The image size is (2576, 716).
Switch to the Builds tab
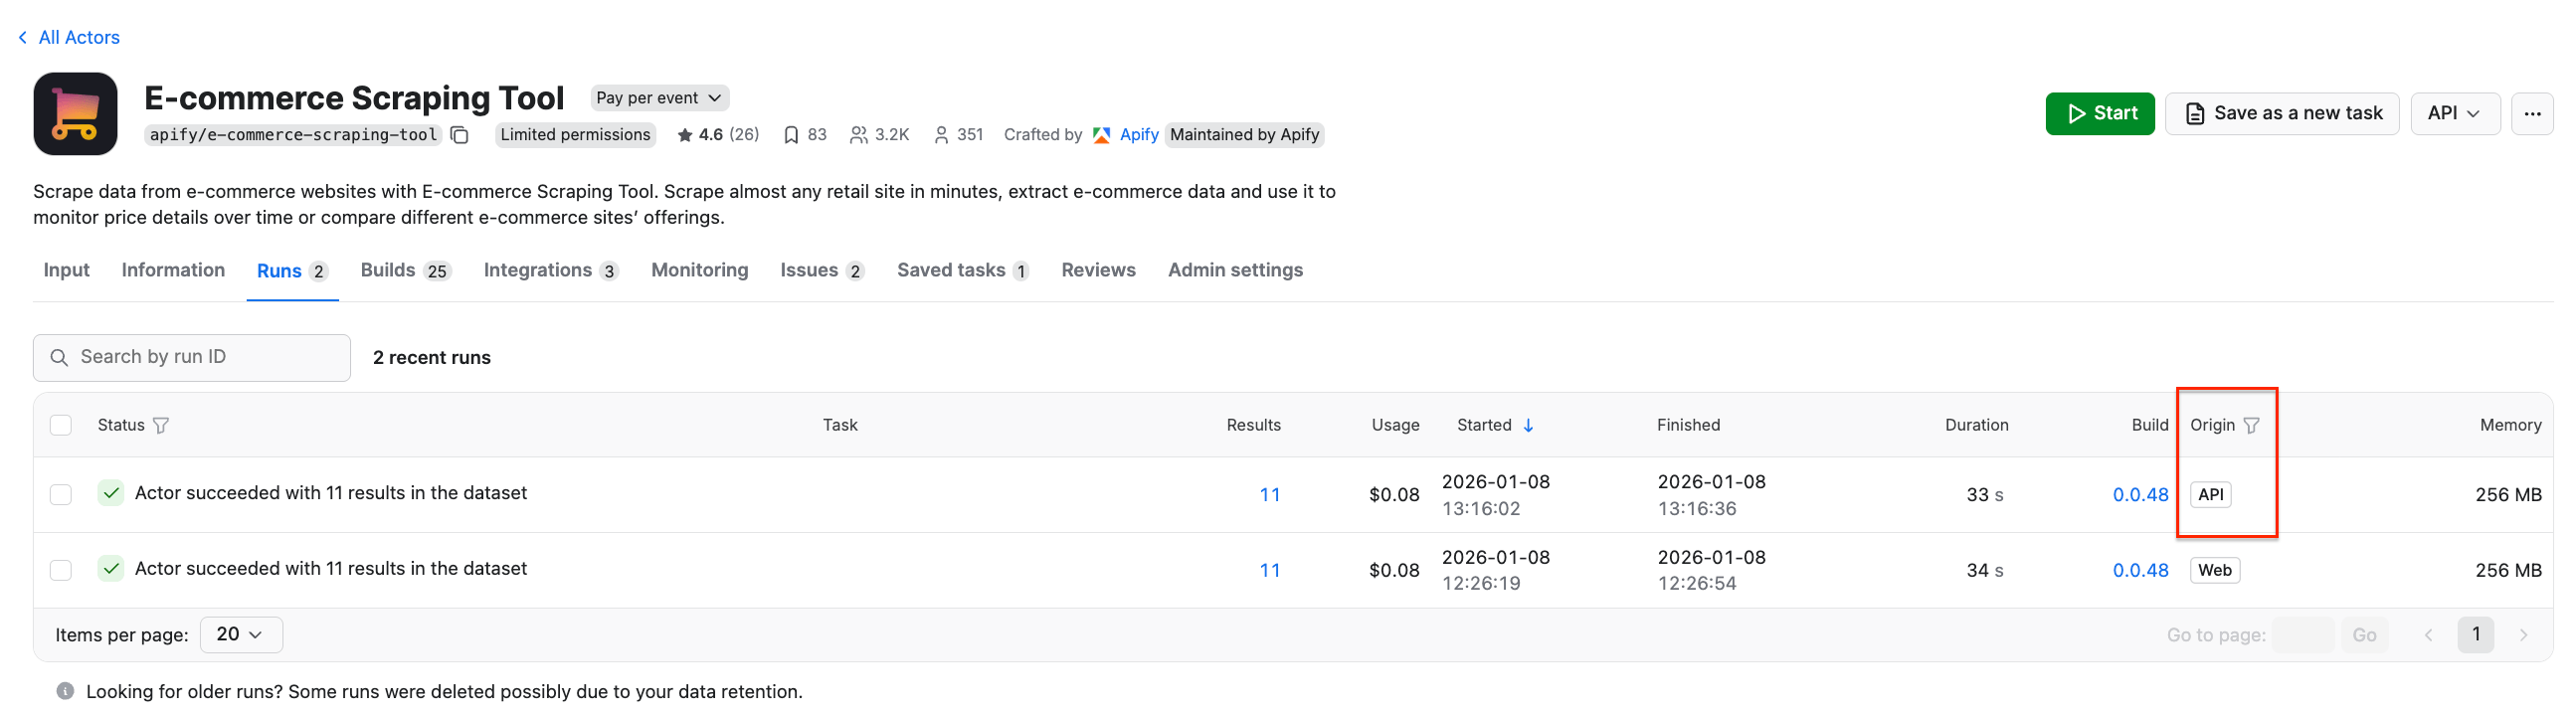(x=405, y=270)
